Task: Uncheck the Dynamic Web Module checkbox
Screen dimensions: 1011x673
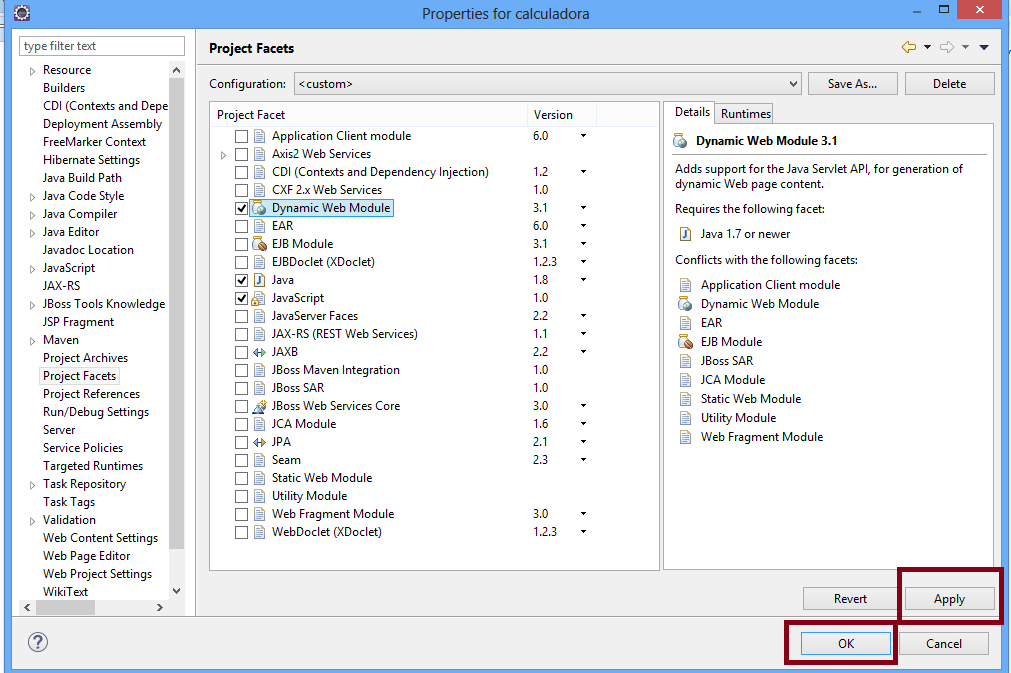Action: click(x=241, y=208)
